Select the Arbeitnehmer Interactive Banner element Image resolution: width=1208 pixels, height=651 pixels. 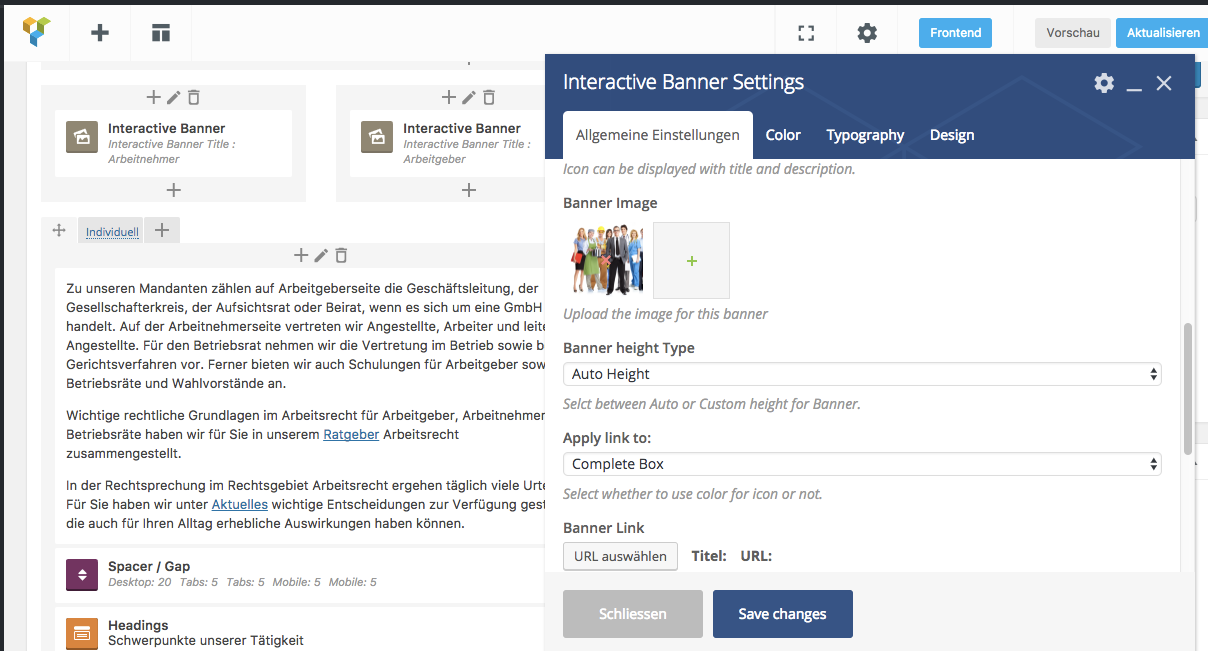tap(173, 143)
